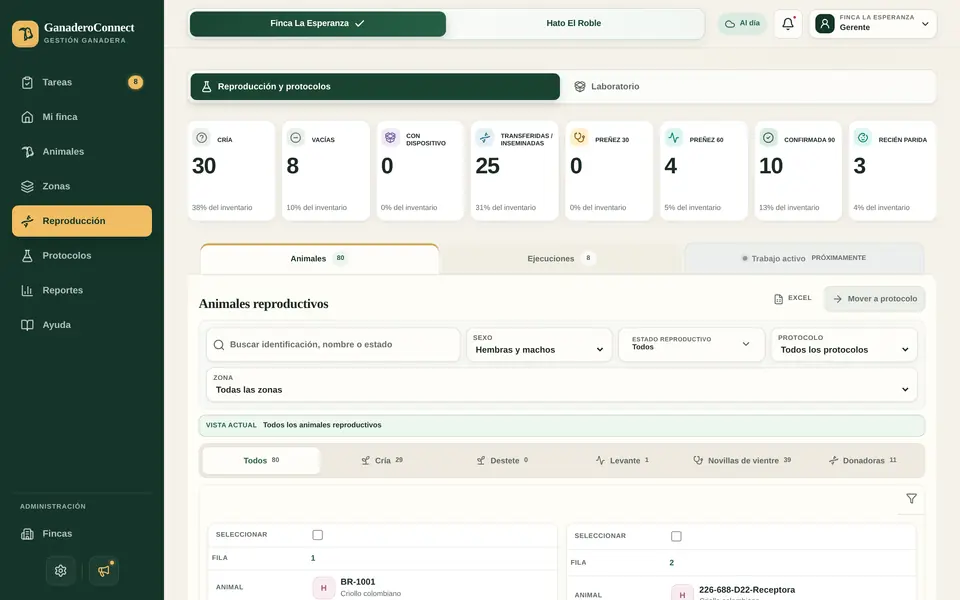
Task: Expand the Zona dropdown
Action: (x=561, y=384)
